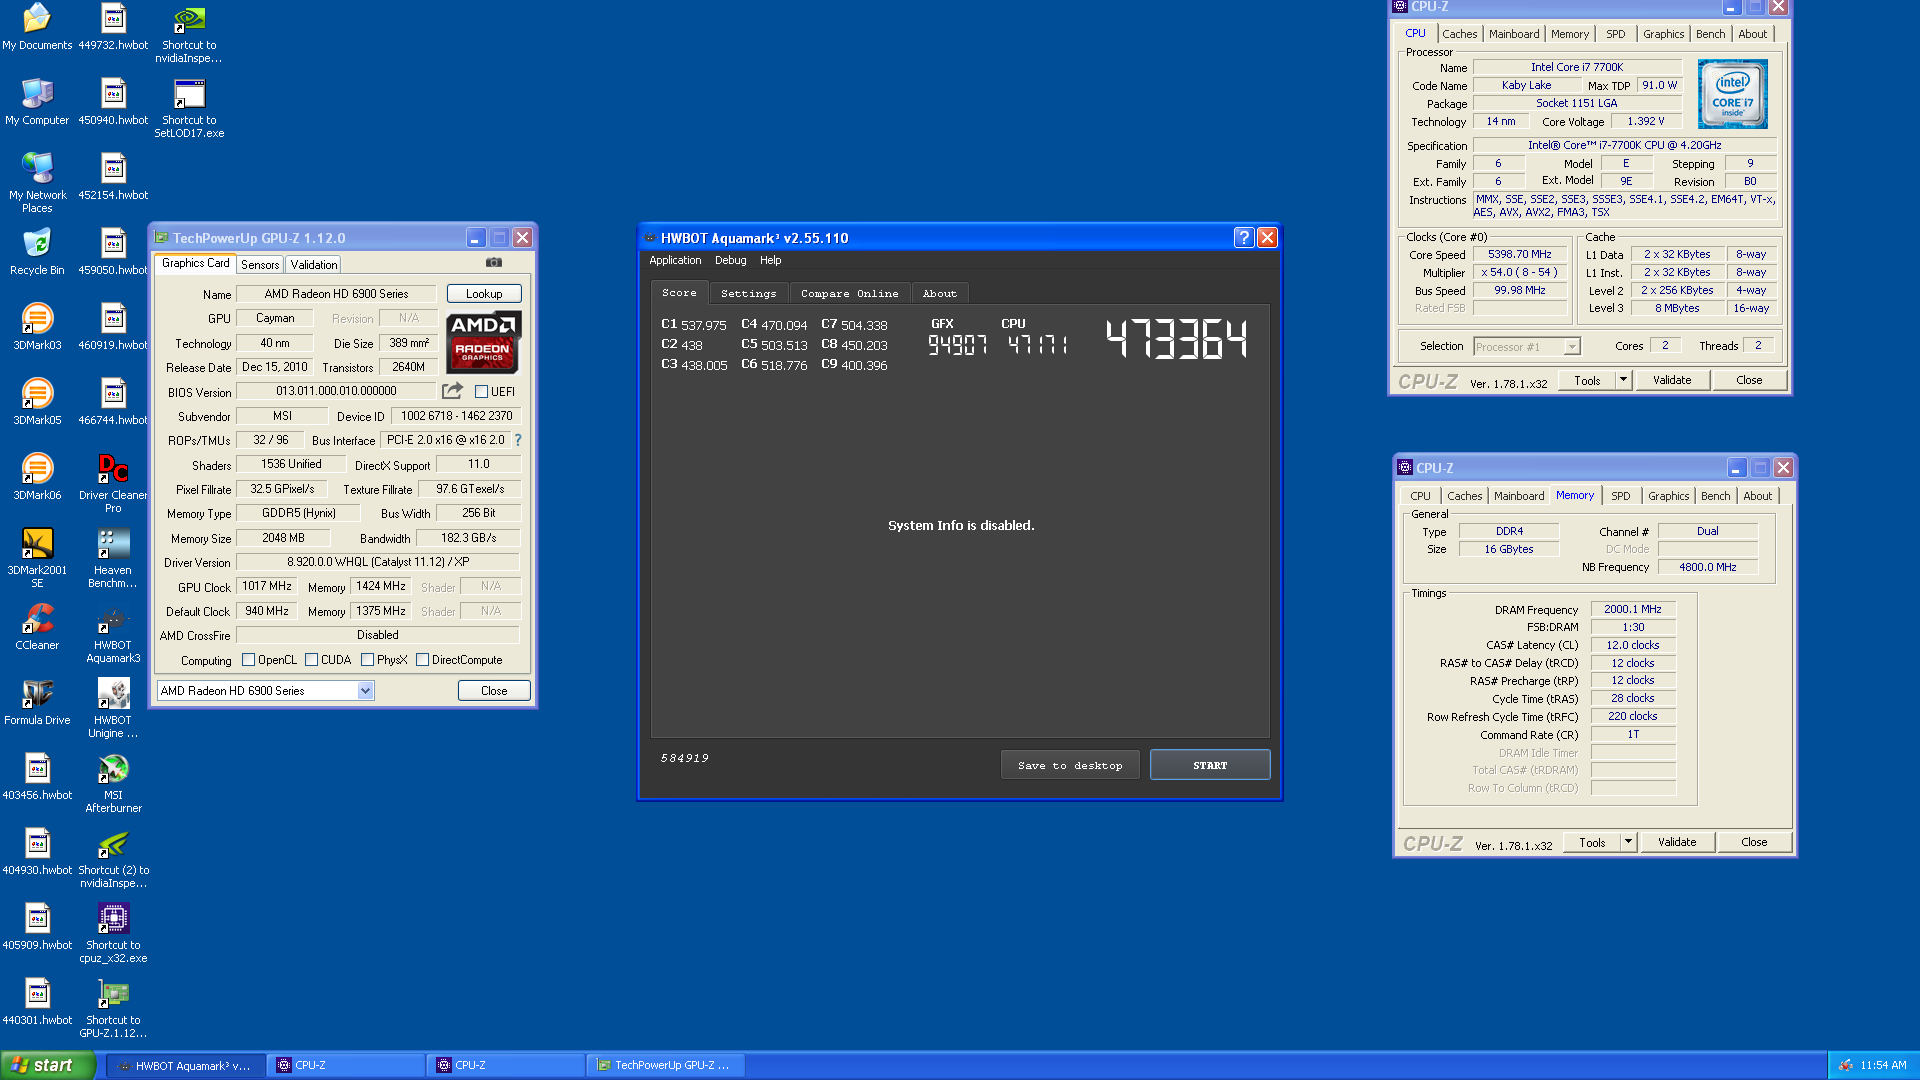Click BIOS Version field in GPU-Z
The height and width of the screenshot is (1080, 1920).
pyautogui.click(x=336, y=391)
